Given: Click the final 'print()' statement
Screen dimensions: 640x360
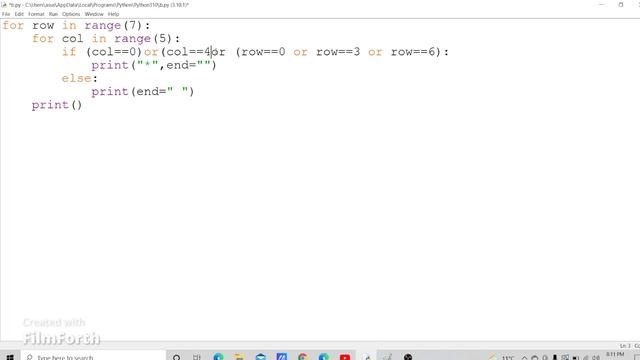Looking at the screenshot, I should tap(57, 105).
